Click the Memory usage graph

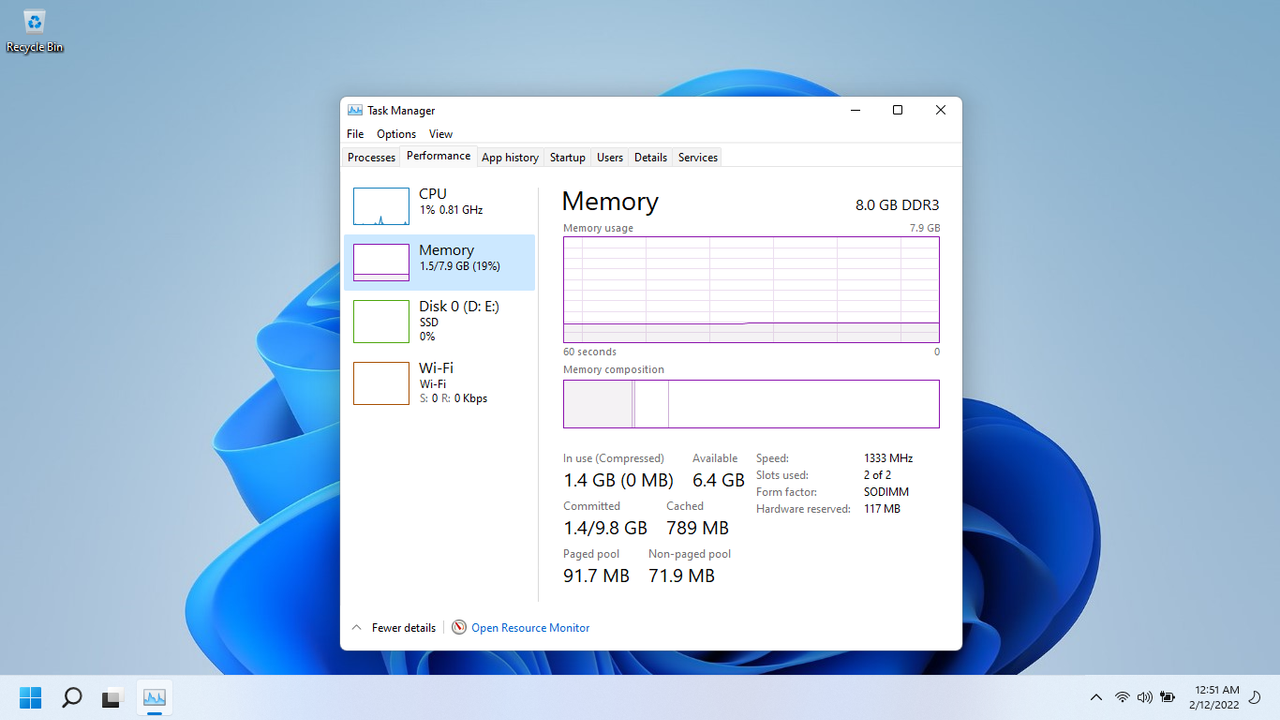pos(751,290)
